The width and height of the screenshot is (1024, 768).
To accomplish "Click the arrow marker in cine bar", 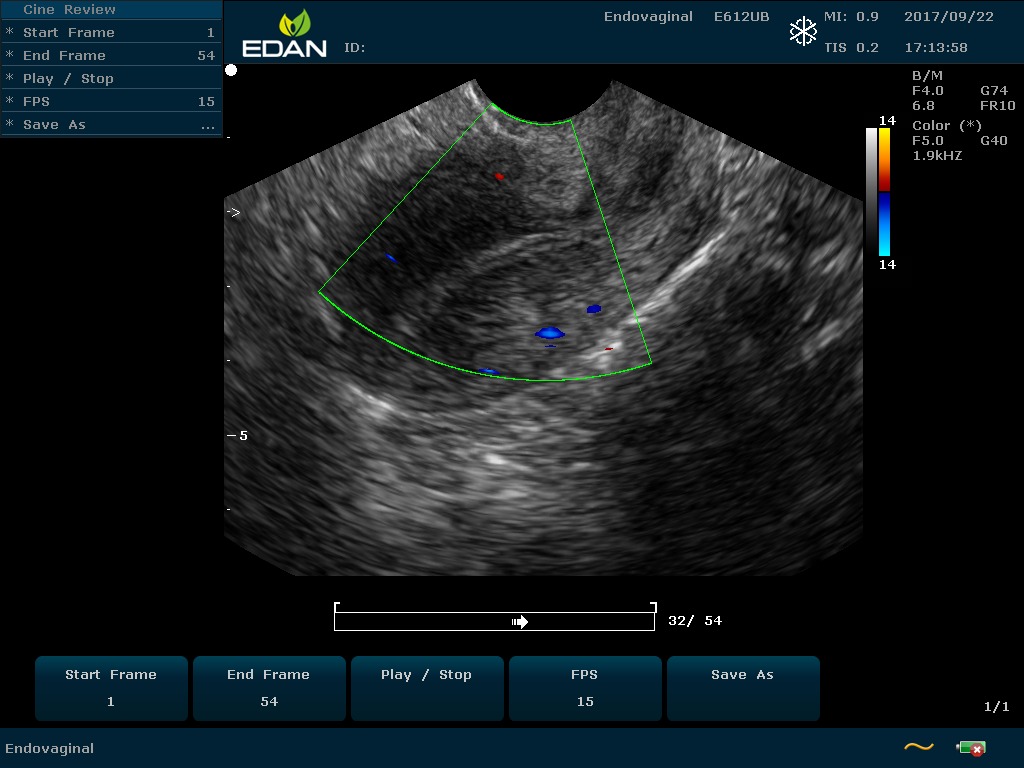I will point(520,622).
